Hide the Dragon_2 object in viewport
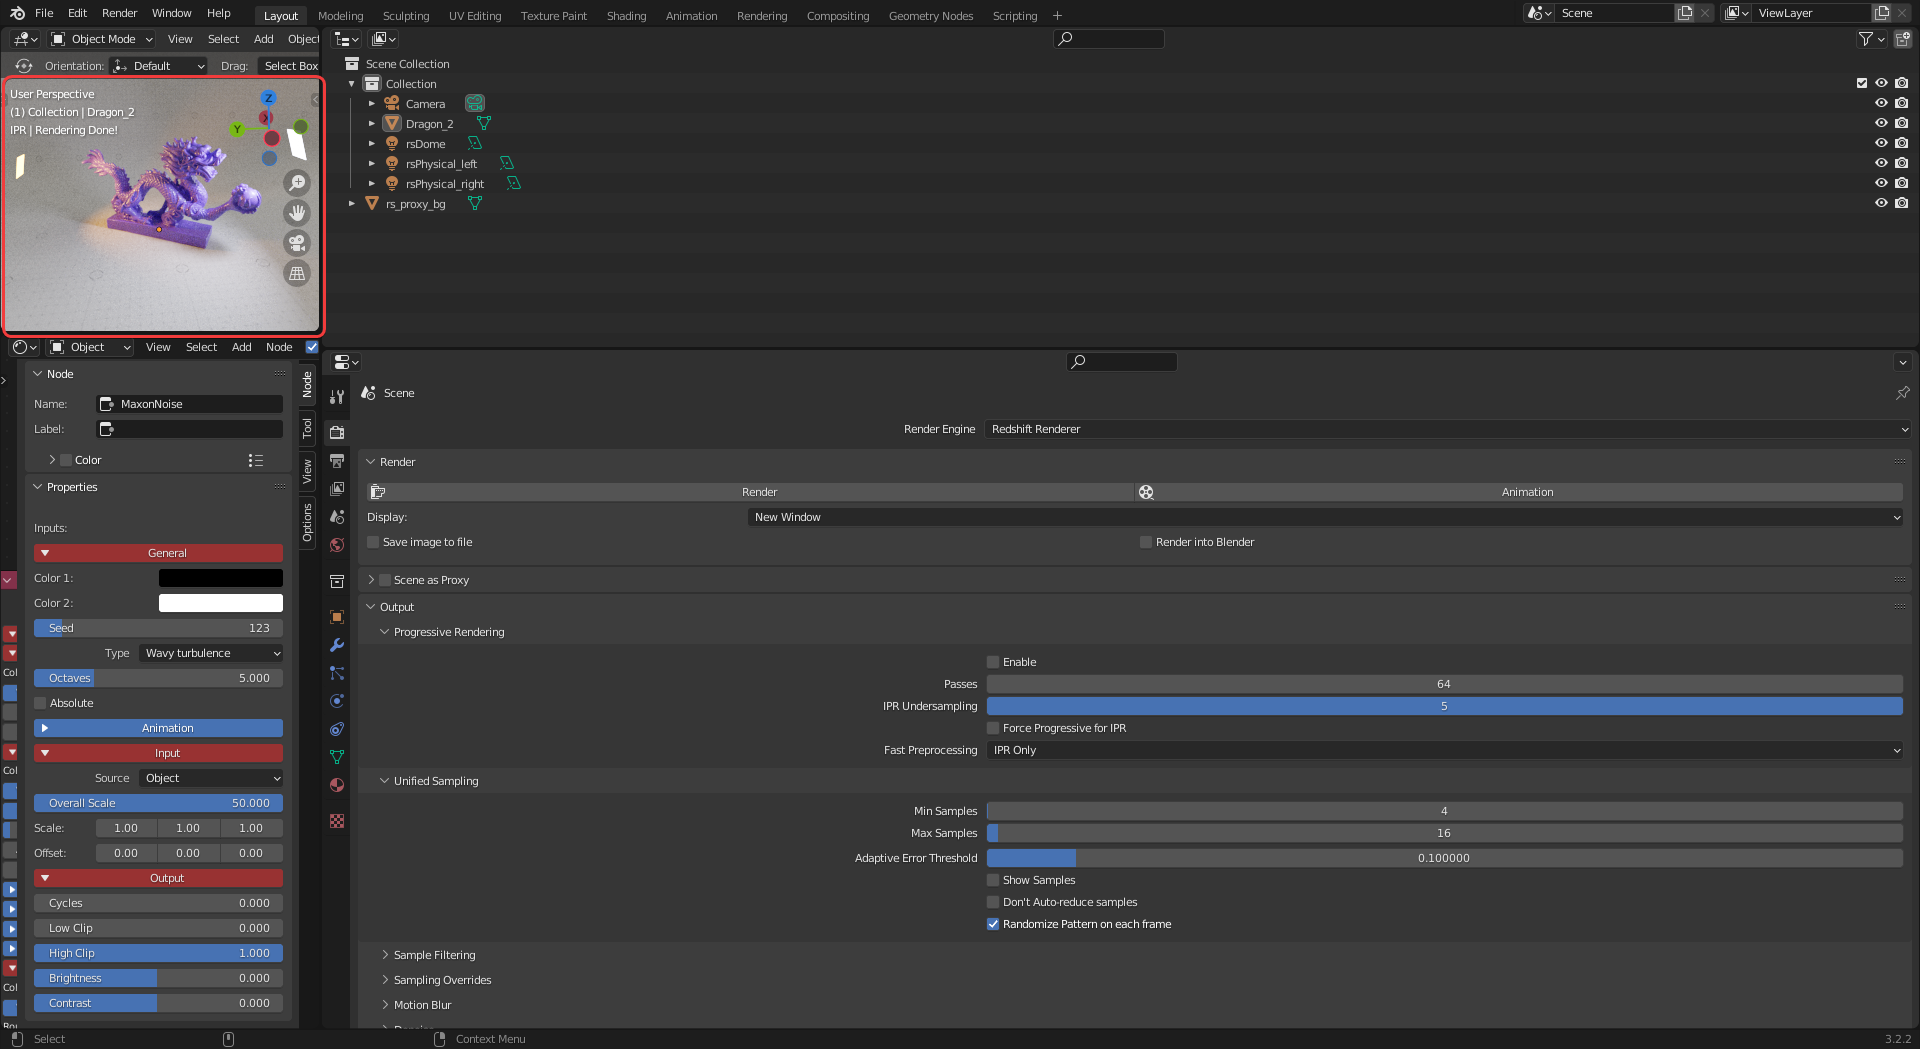Image resolution: width=1920 pixels, height=1049 pixels. (1880, 123)
